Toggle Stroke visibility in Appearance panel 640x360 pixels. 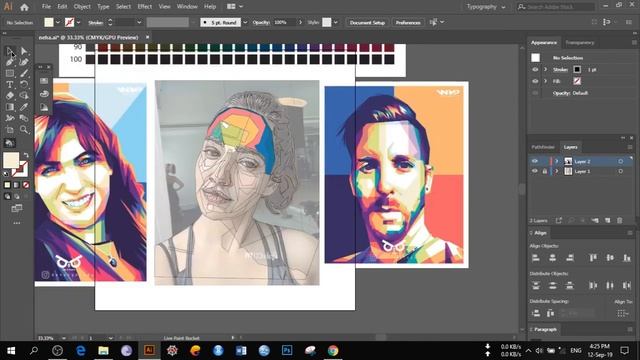535,70
